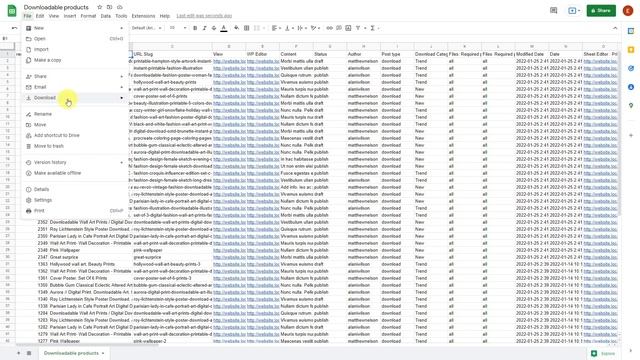
Task: Open the fill color picker
Action: (x=236, y=28)
